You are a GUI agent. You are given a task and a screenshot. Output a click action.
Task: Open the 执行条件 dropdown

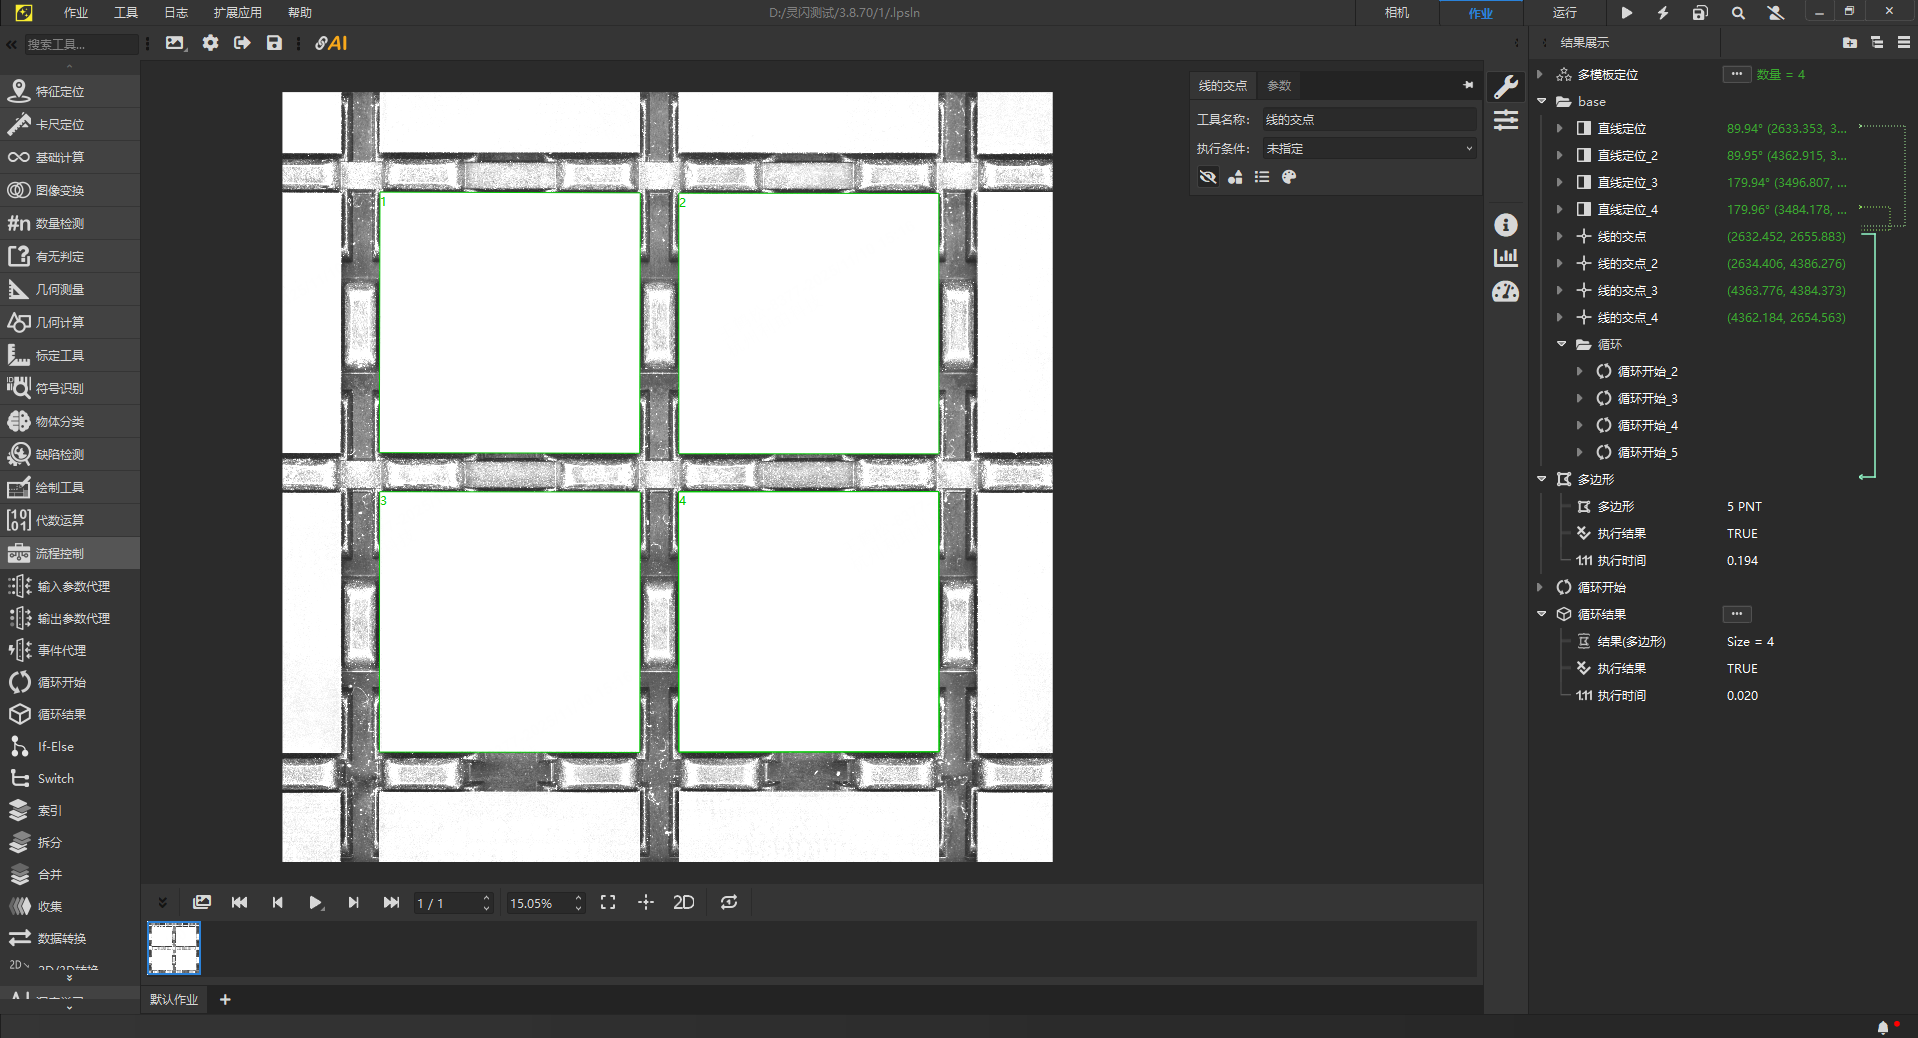(1368, 149)
